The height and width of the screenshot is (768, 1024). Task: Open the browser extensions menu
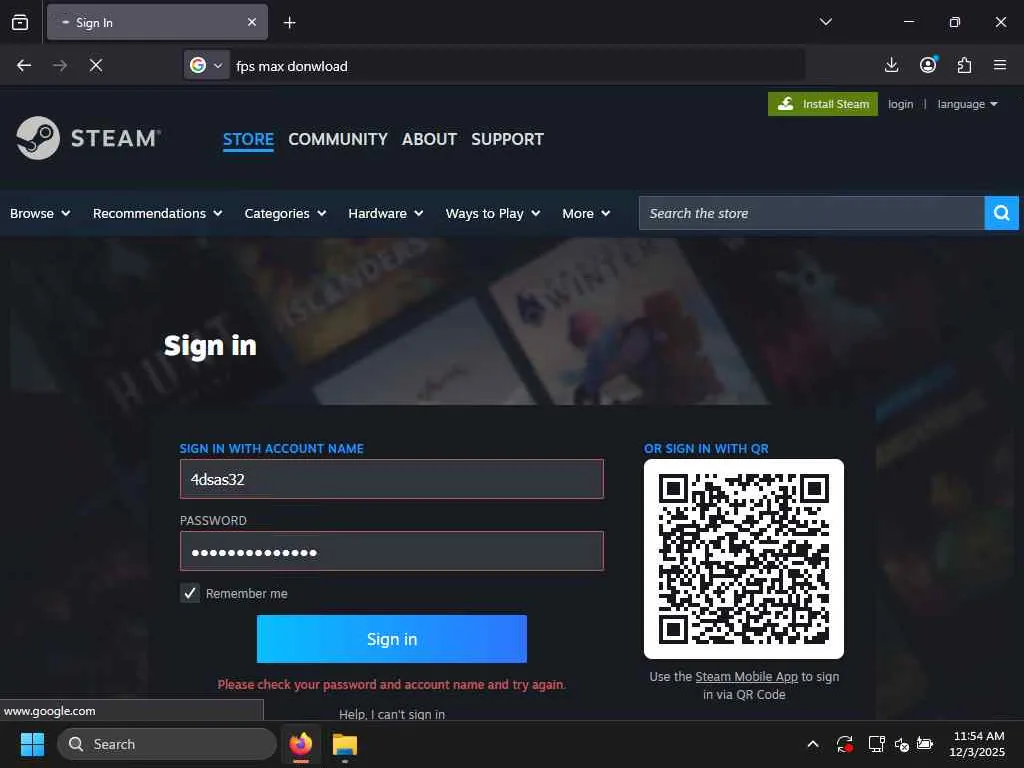pyautogui.click(x=965, y=65)
